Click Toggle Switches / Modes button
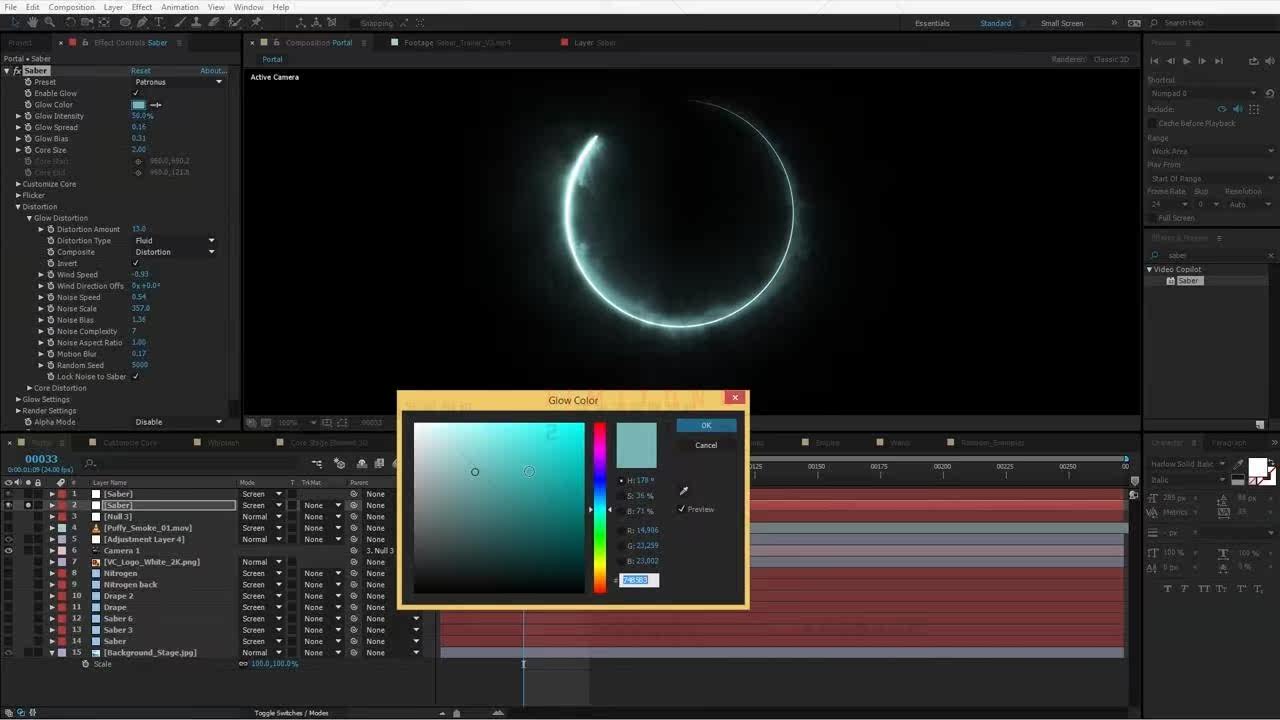Image resolution: width=1280 pixels, height=720 pixels. point(291,713)
